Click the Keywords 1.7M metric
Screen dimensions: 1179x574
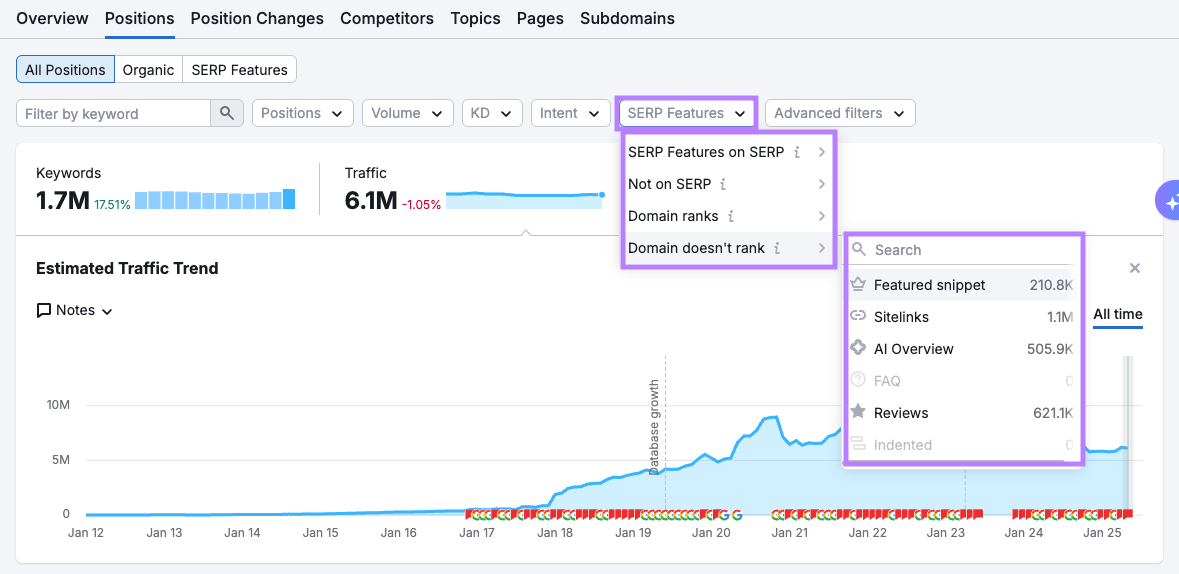(x=62, y=200)
